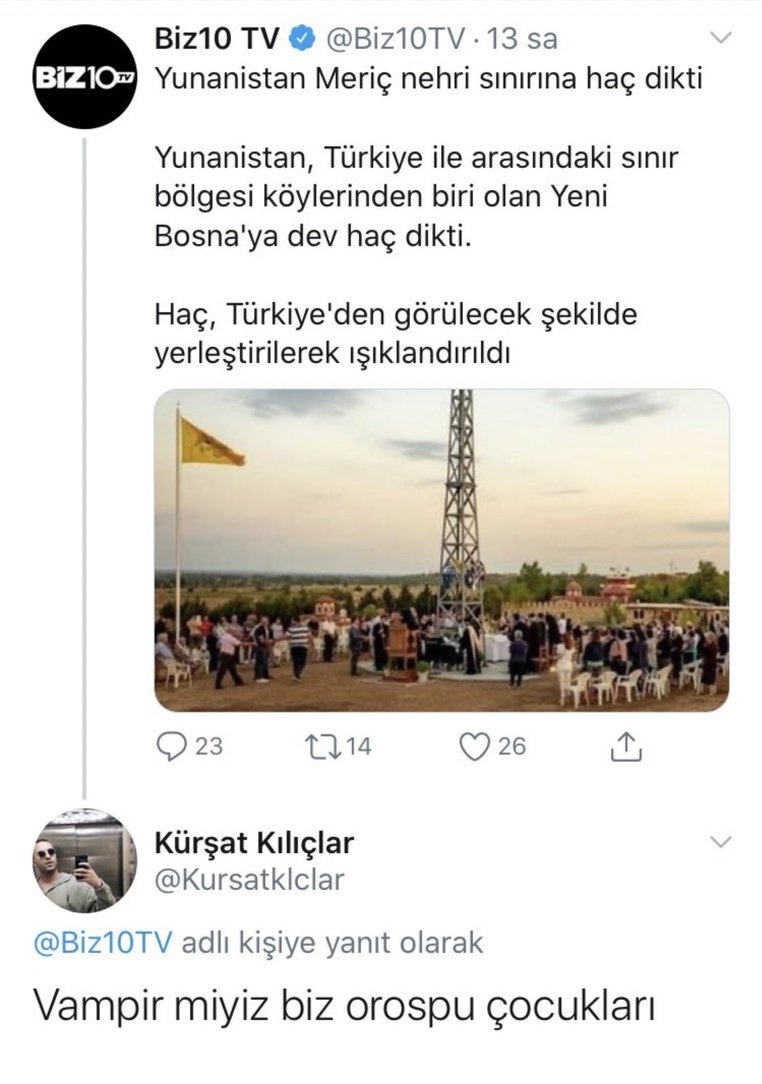Image resolution: width=762 pixels, height=1084 pixels.
Task: Click the reply speech bubble icon
Action: coord(173,746)
